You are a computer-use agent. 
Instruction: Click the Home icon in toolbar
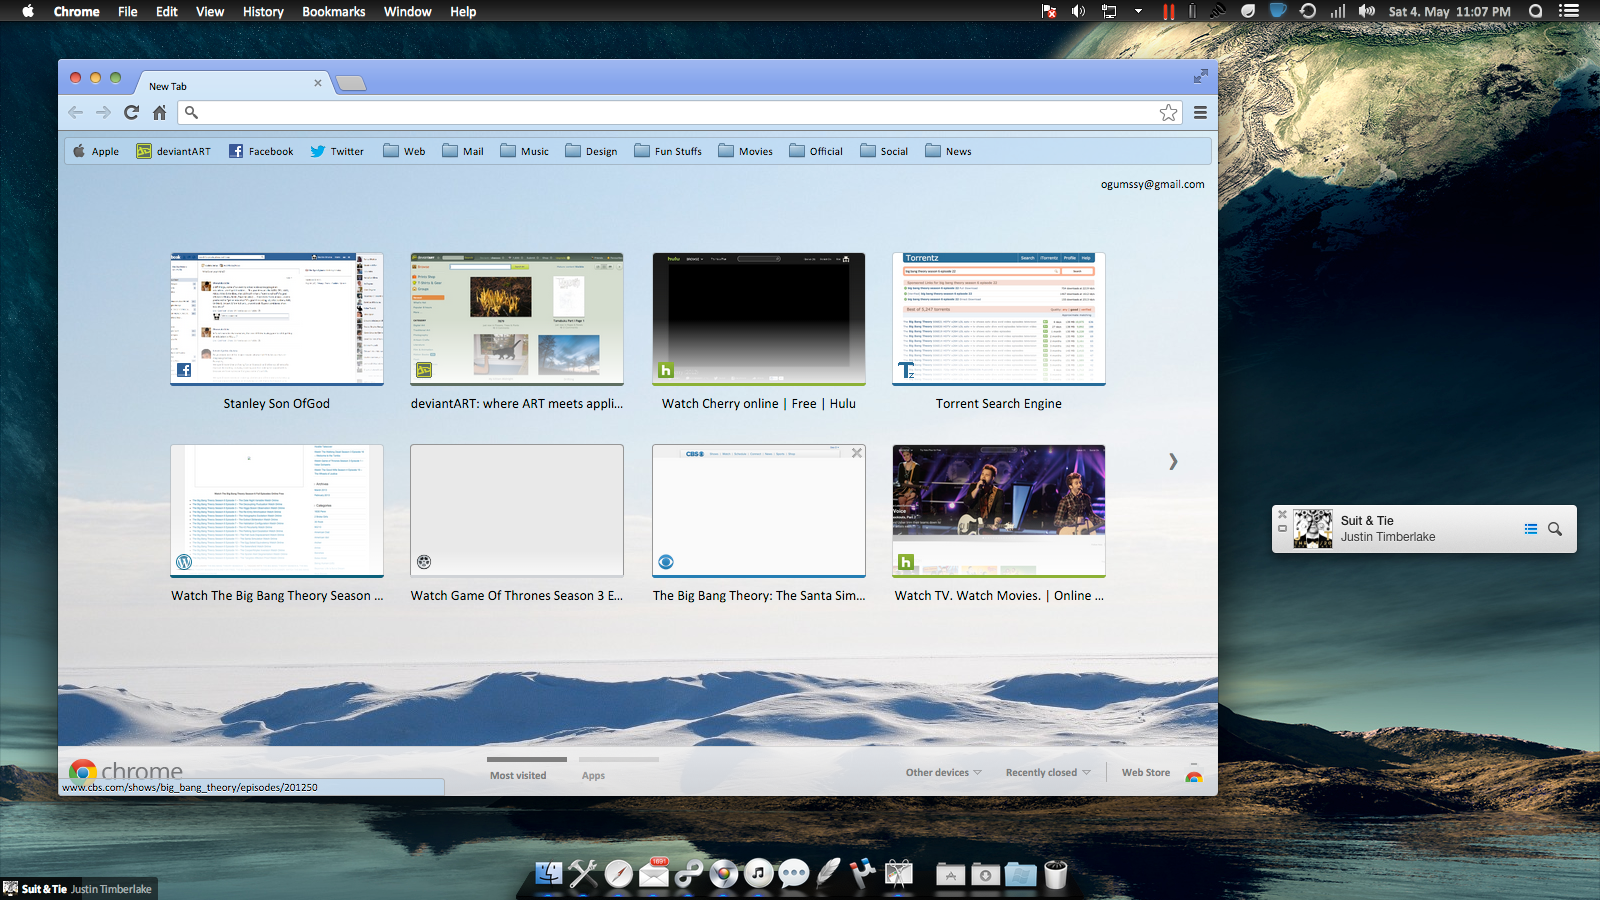[159, 113]
